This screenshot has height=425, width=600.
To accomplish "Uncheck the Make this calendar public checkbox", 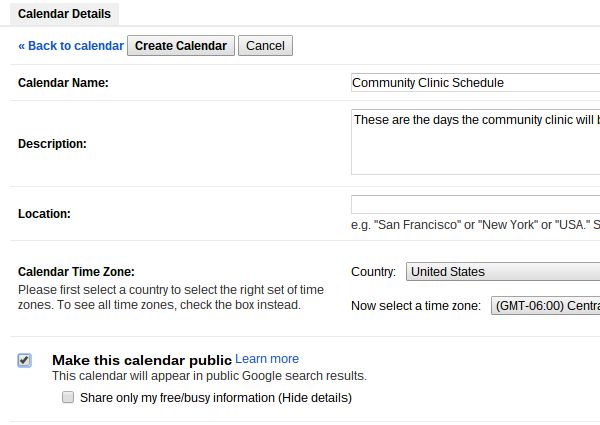I will coord(25,361).
